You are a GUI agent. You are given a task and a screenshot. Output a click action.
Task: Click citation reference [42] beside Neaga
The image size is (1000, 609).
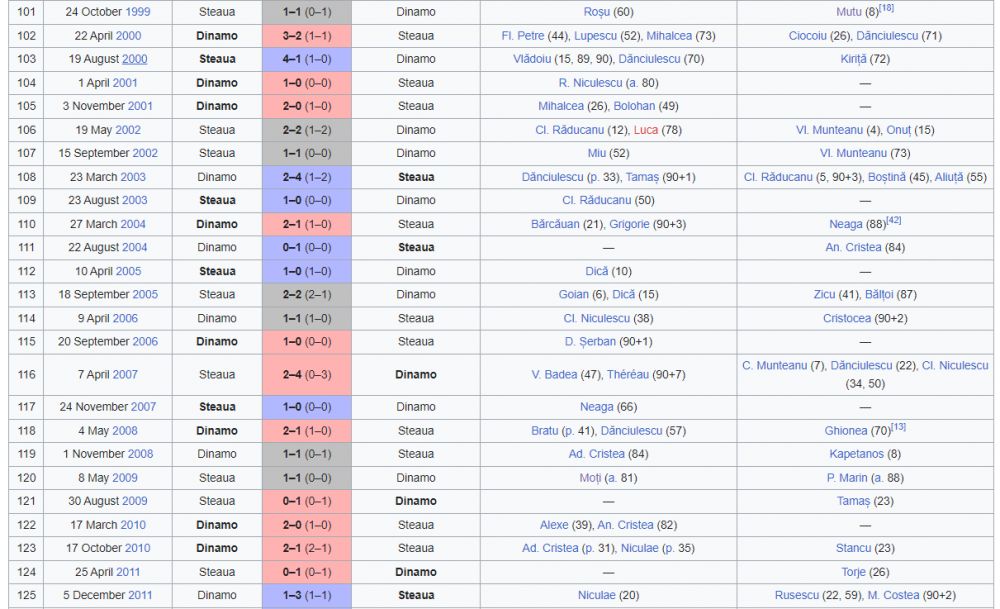coord(893,221)
